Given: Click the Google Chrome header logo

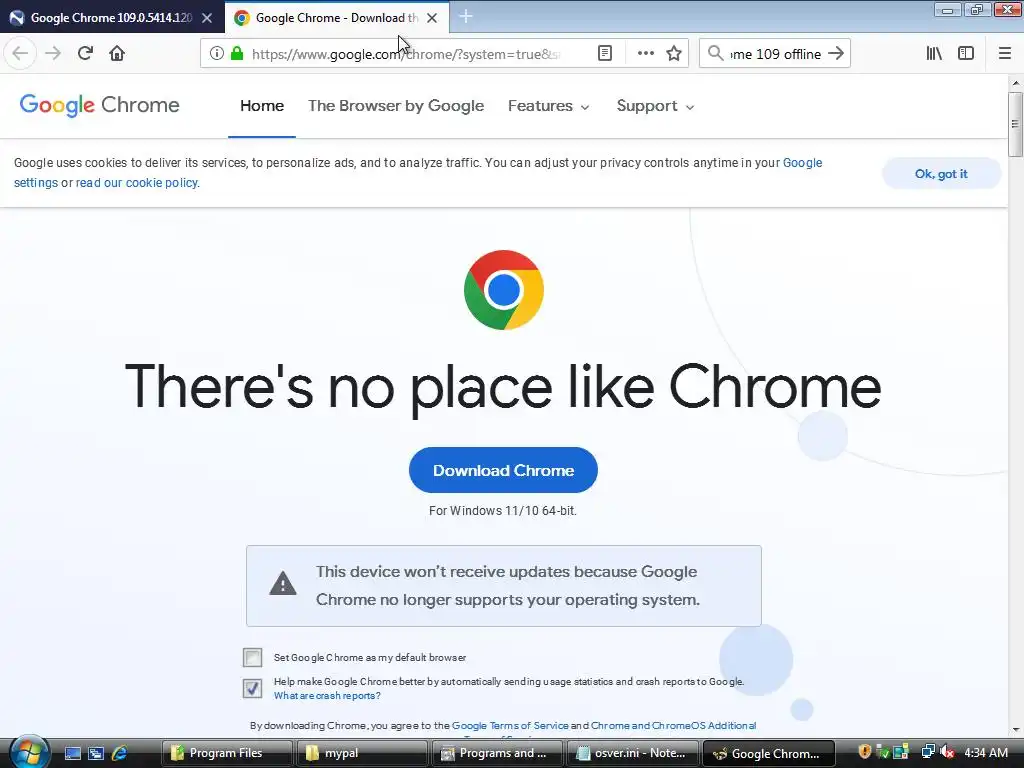Looking at the screenshot, I should 99,105.
